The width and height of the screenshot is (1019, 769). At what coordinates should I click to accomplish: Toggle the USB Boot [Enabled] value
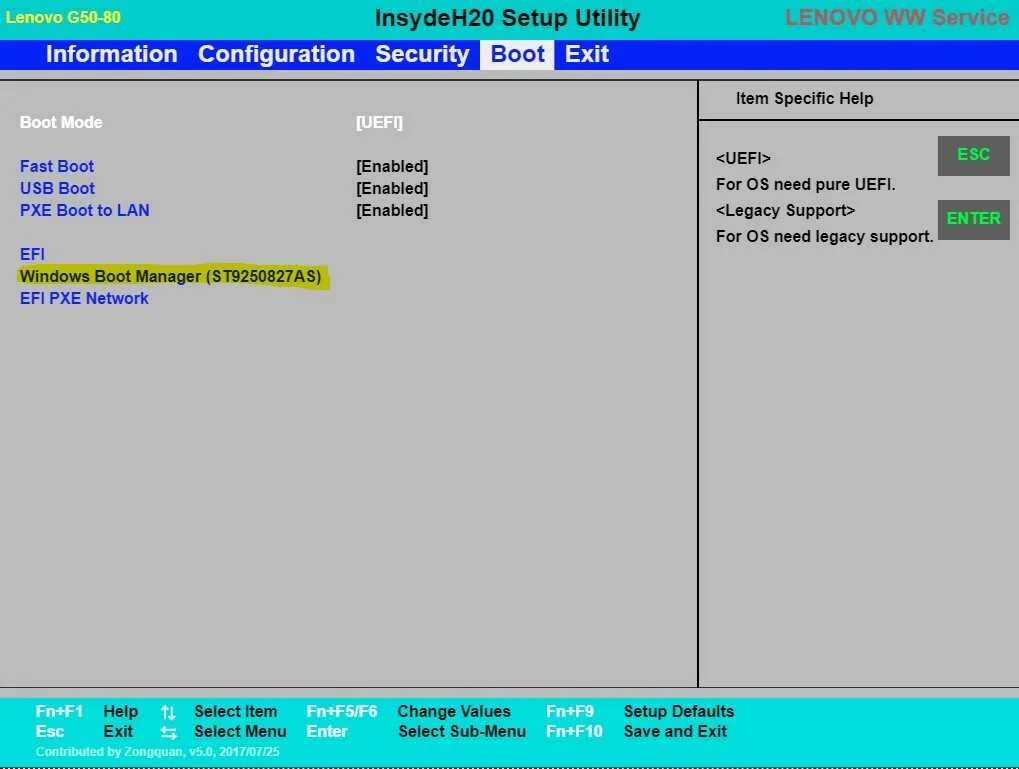(392, 189)
